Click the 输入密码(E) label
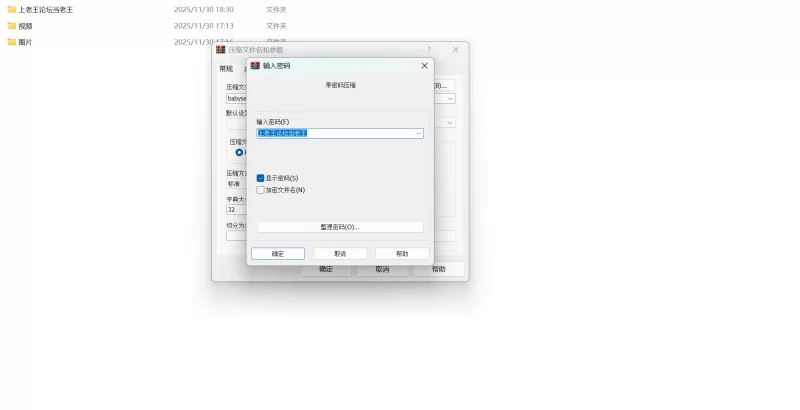Image resolution: width=800 pixels, height=410 pixels. coord(272,122)
